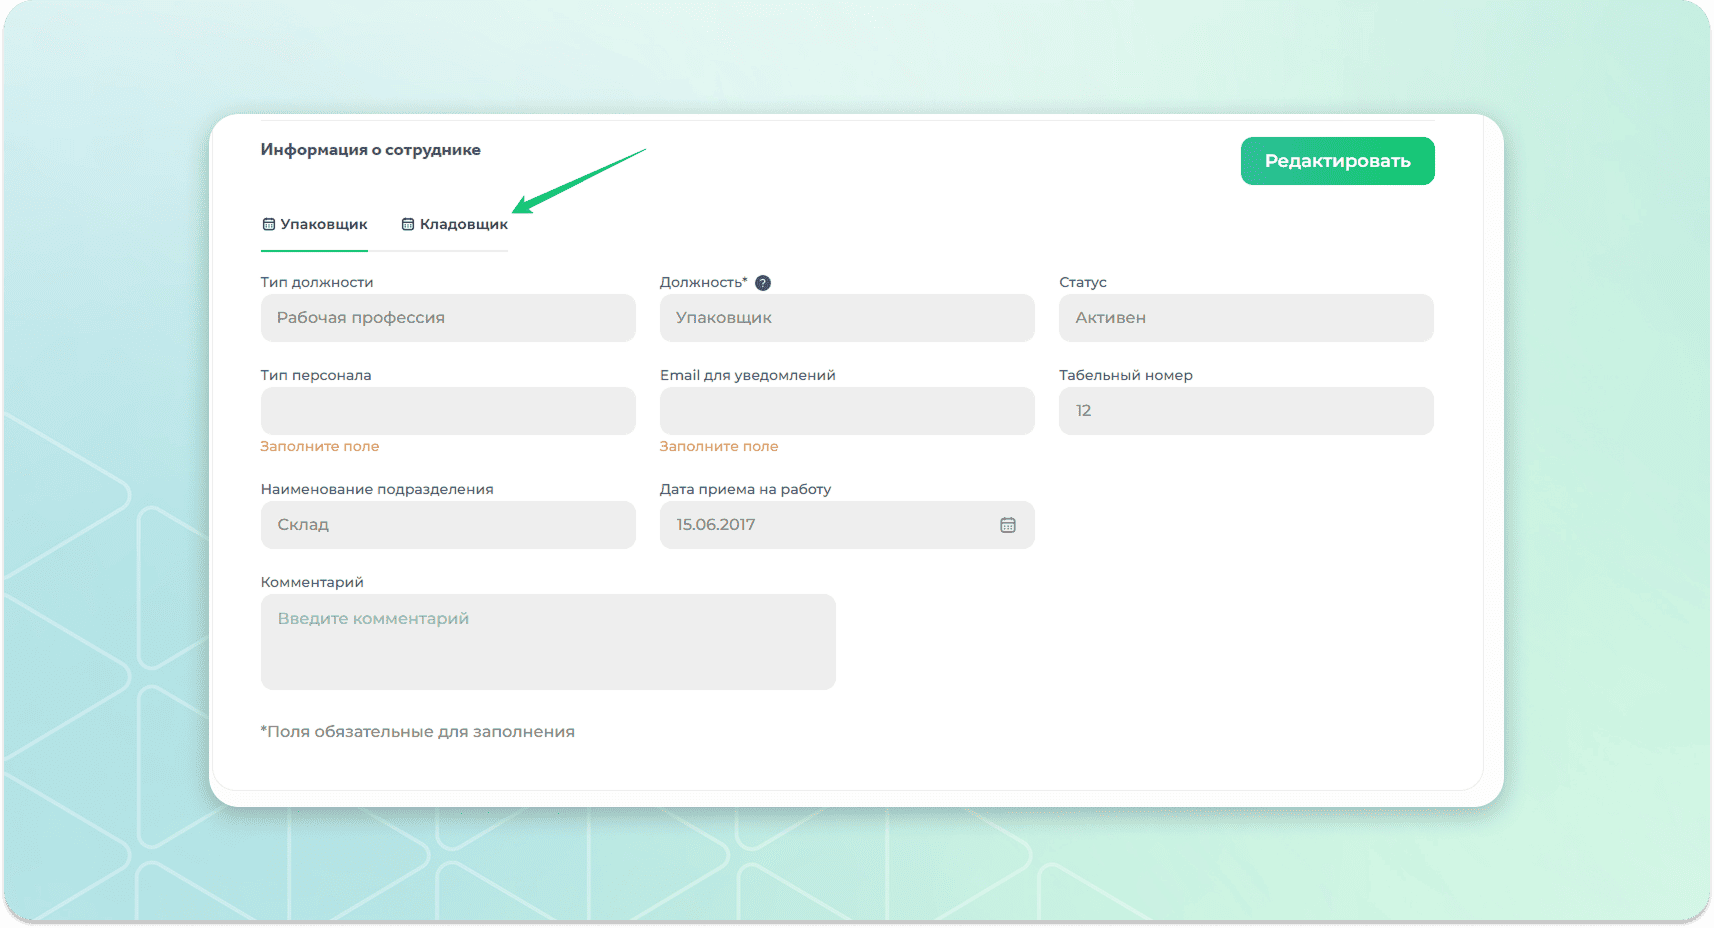Screen dimensions: 1714x928
Task: Click the icon beside Кладовщик tab label
Action: [408, 224]
